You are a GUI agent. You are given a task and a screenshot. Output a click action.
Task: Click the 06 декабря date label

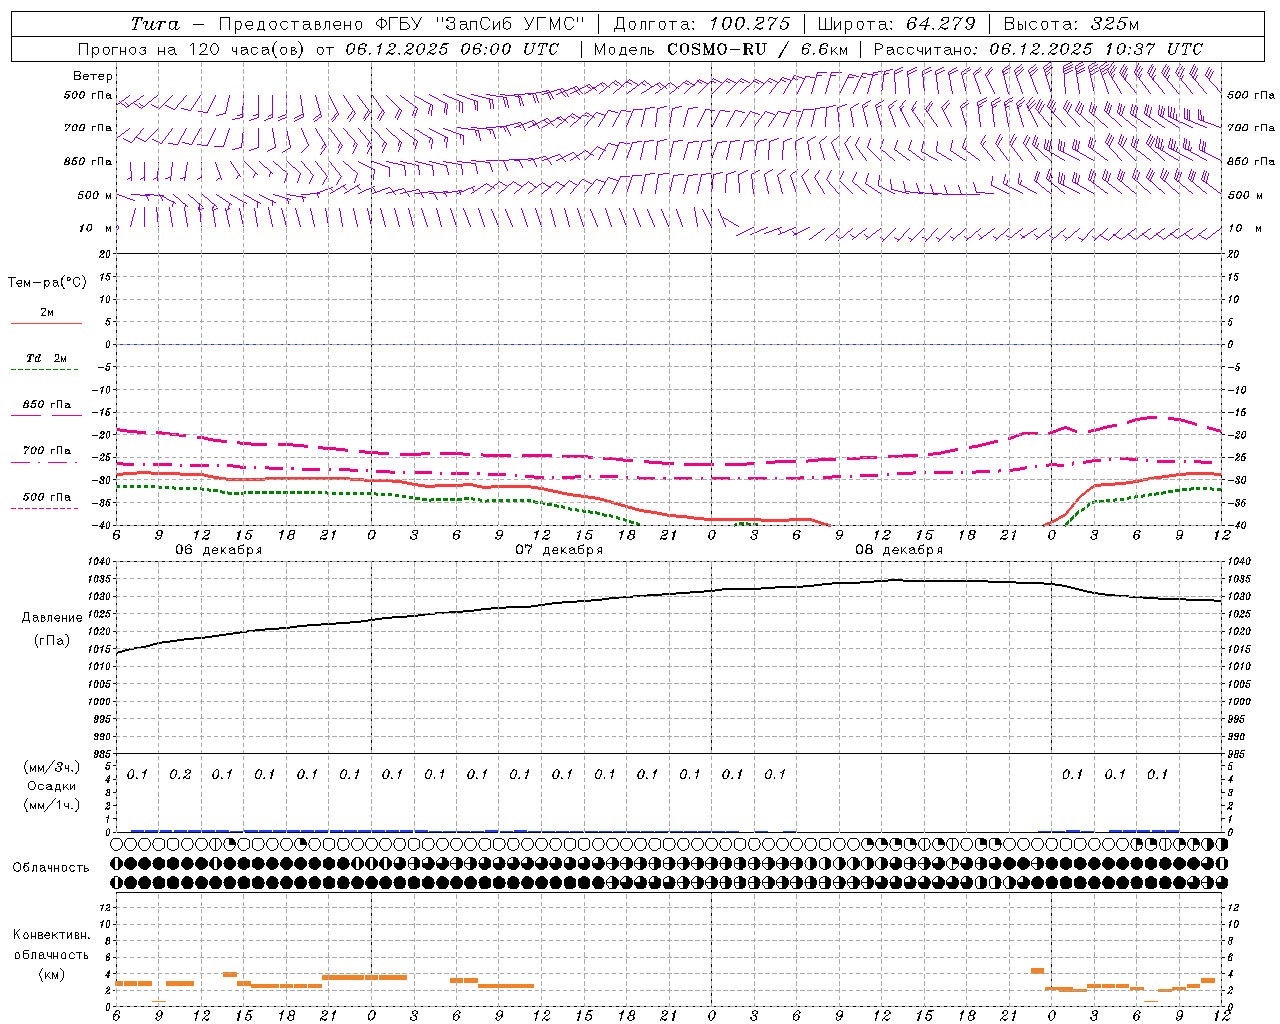(x=219, y=550)
